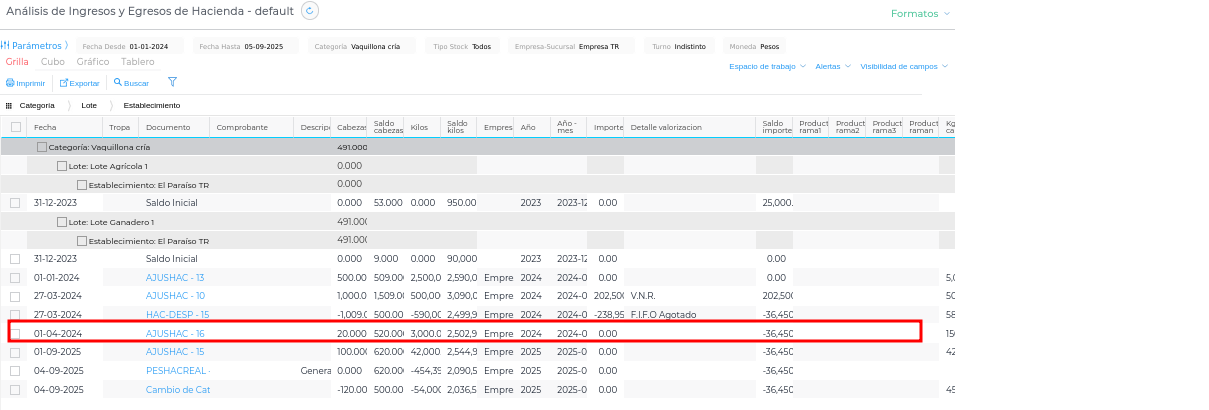Tick the checkbox for the 01-04-2024 row
This screenshot has height=410, width=1209.
click(15, 333)
